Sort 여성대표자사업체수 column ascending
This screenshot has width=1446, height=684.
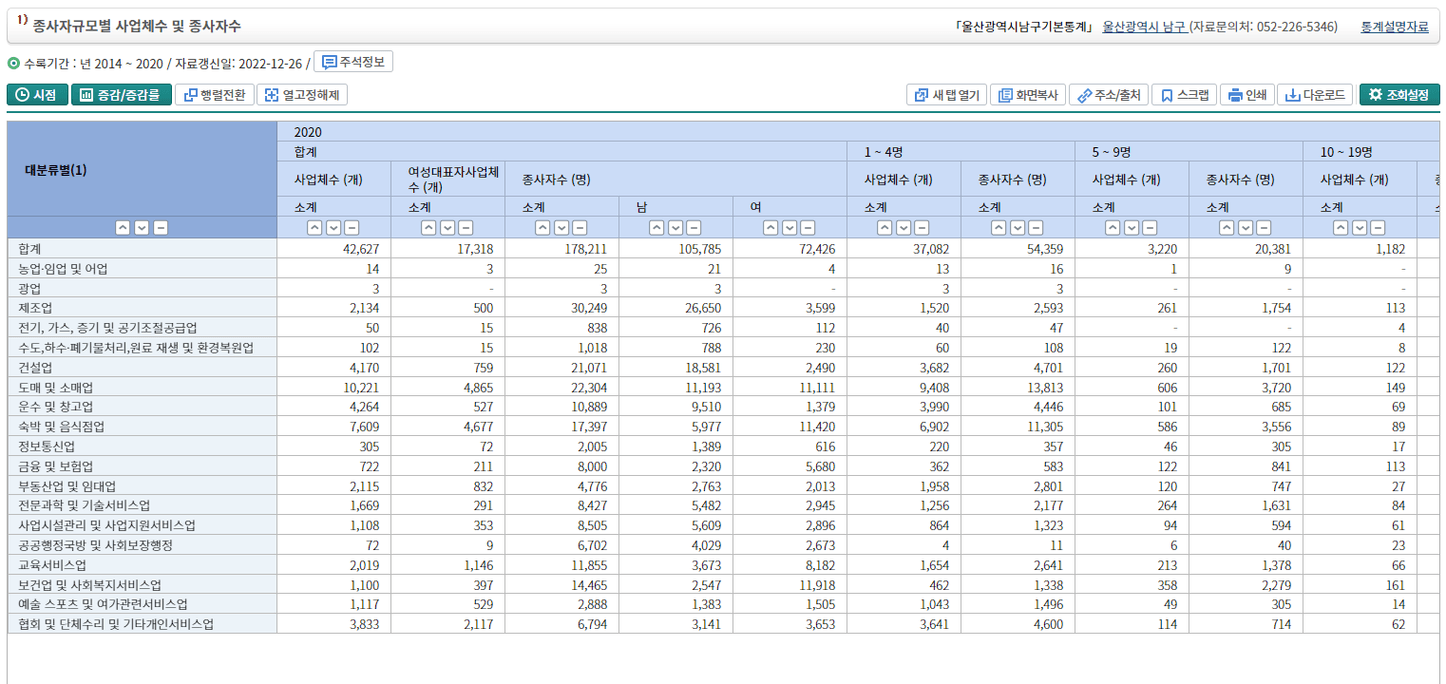[x=429, y=228]
